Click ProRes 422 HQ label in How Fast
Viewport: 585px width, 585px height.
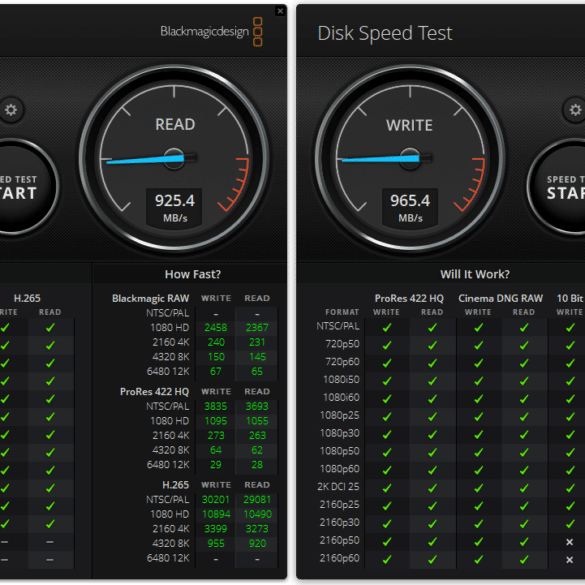[x=154, y=392]
